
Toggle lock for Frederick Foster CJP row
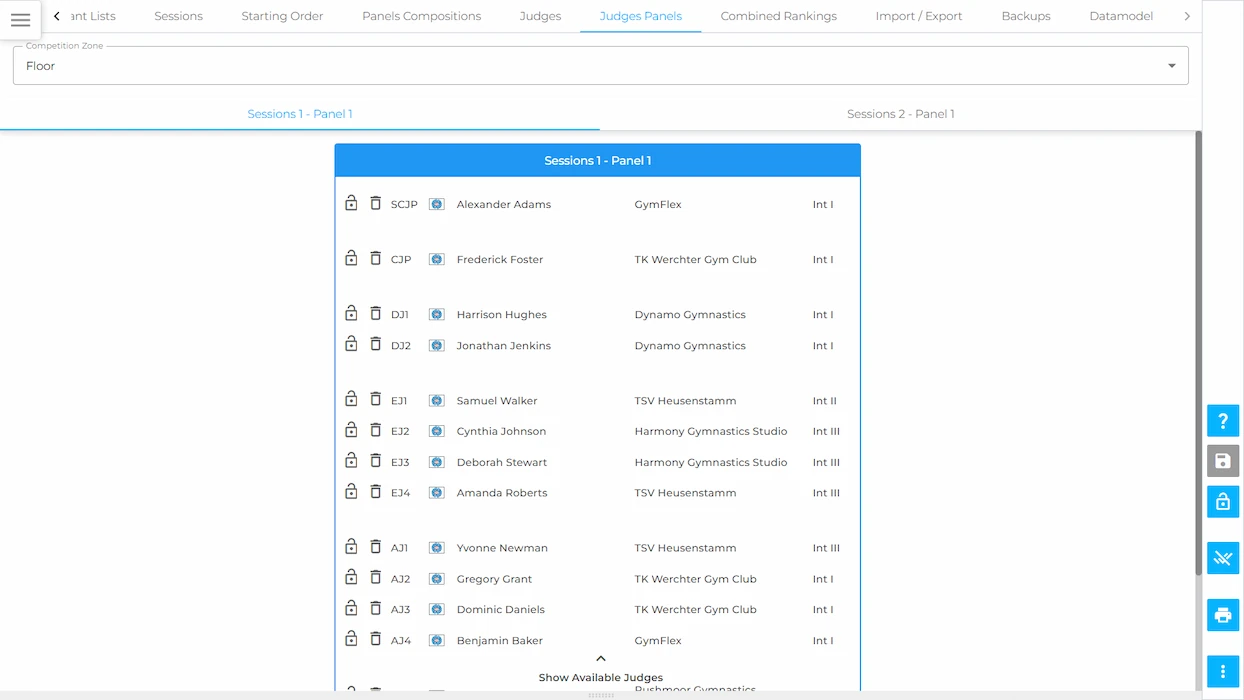[x=351, y=258]
